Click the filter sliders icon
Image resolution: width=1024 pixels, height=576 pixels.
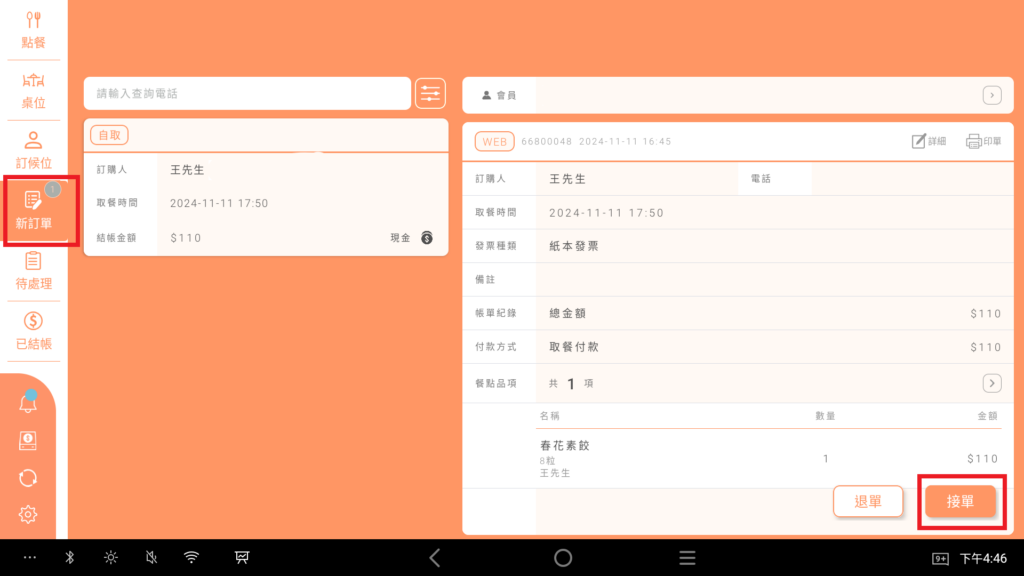point(430,93)
